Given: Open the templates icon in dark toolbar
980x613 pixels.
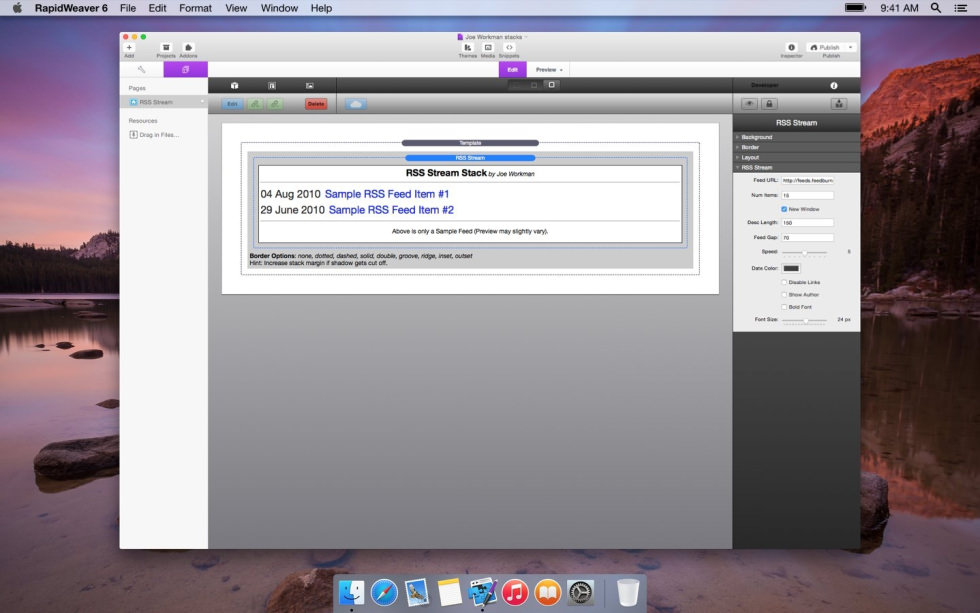Looking at the screenshot, I should tap(272, 86).
